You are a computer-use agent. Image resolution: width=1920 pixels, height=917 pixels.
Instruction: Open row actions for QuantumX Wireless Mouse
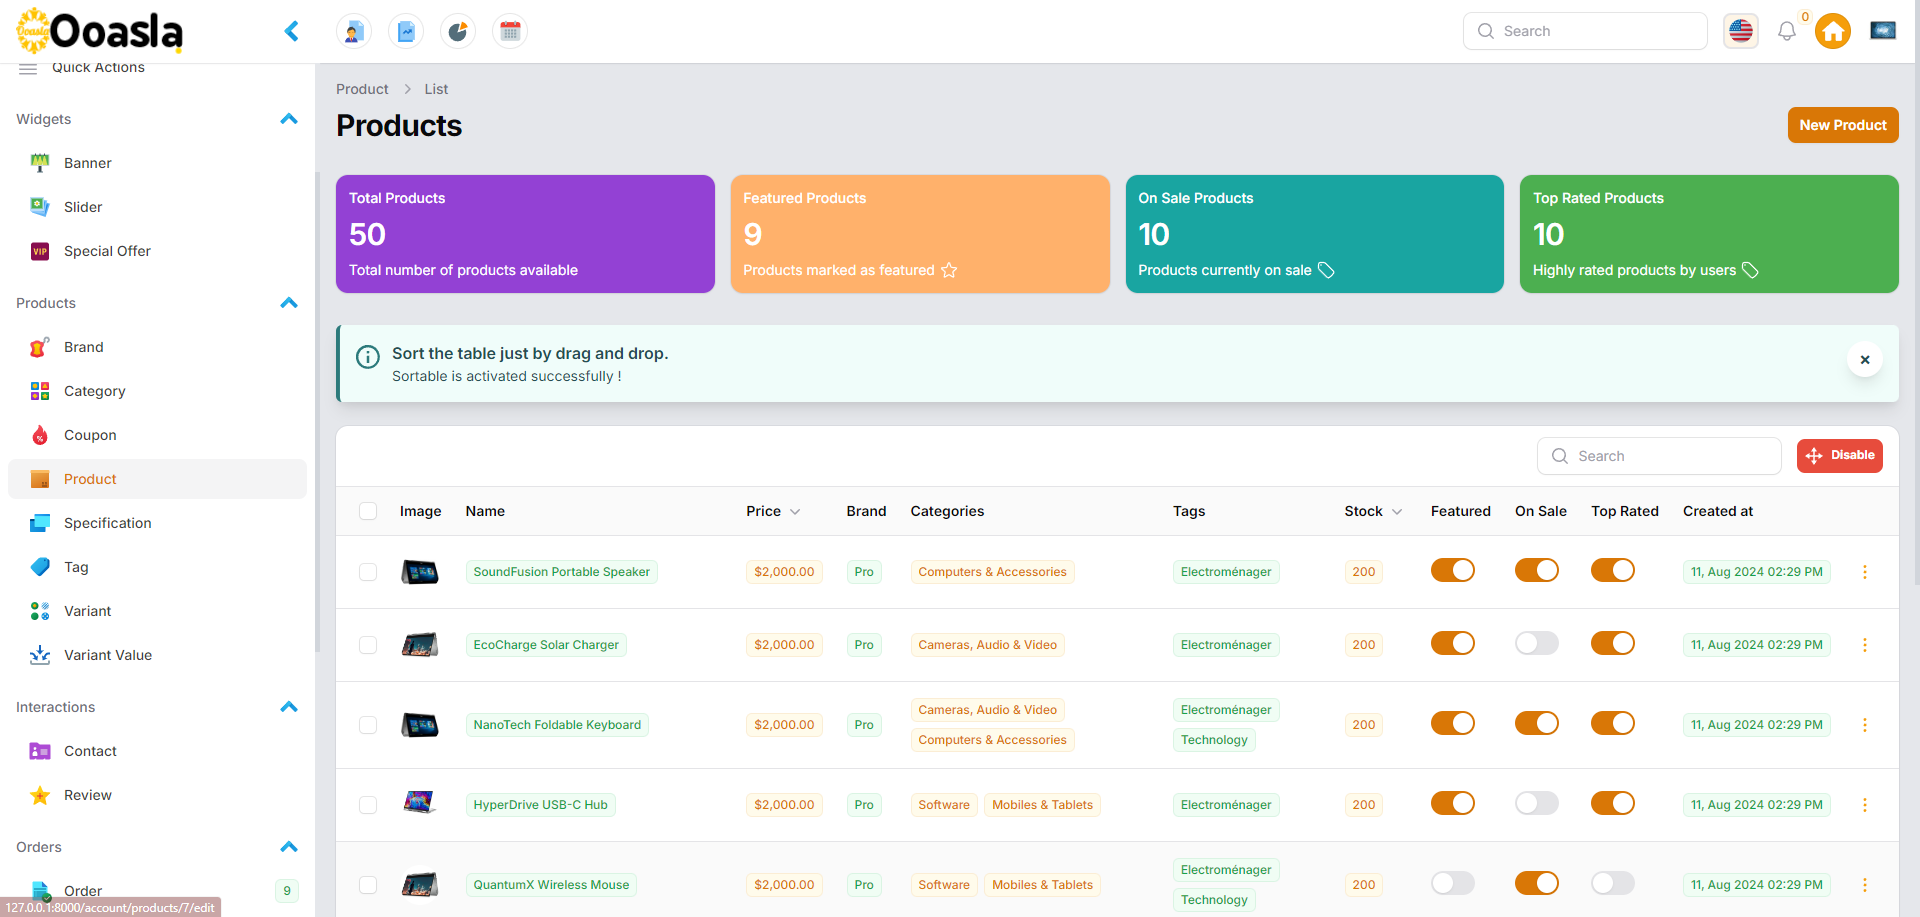[1865, 885]
